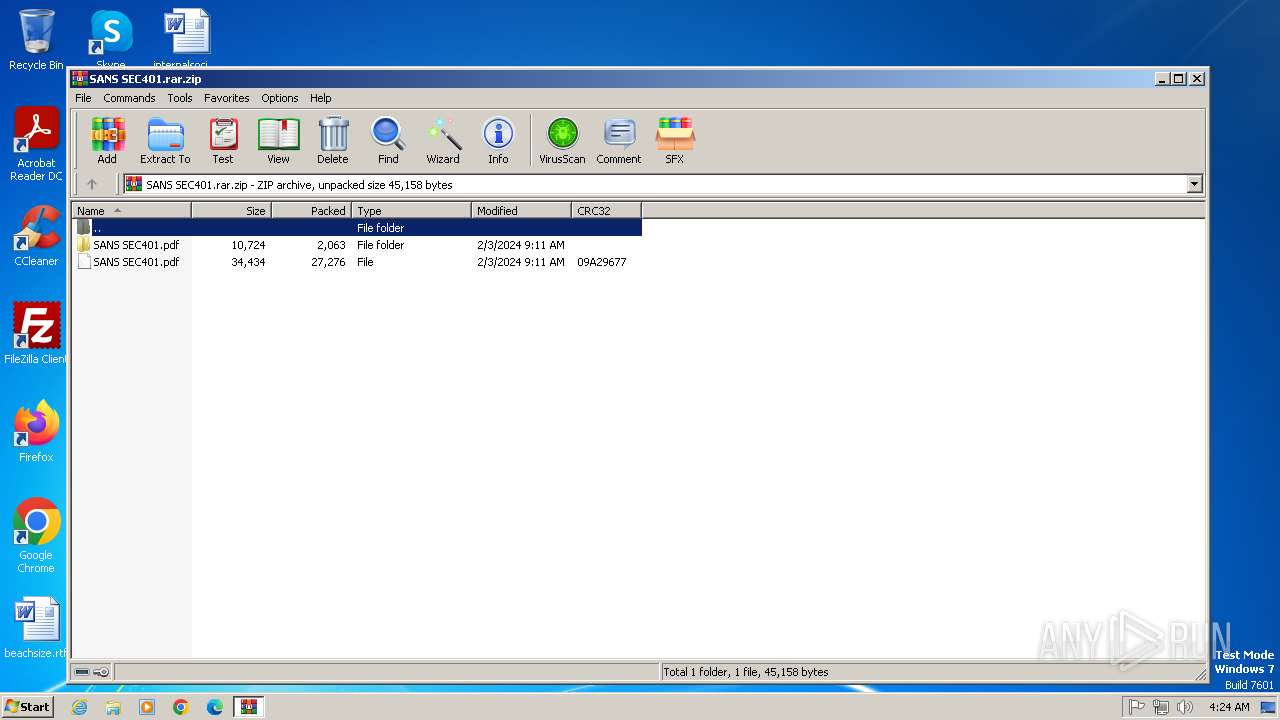This screenshot has width=1280, height=720.
Task: Show archive Info
Action: (498, 140)
